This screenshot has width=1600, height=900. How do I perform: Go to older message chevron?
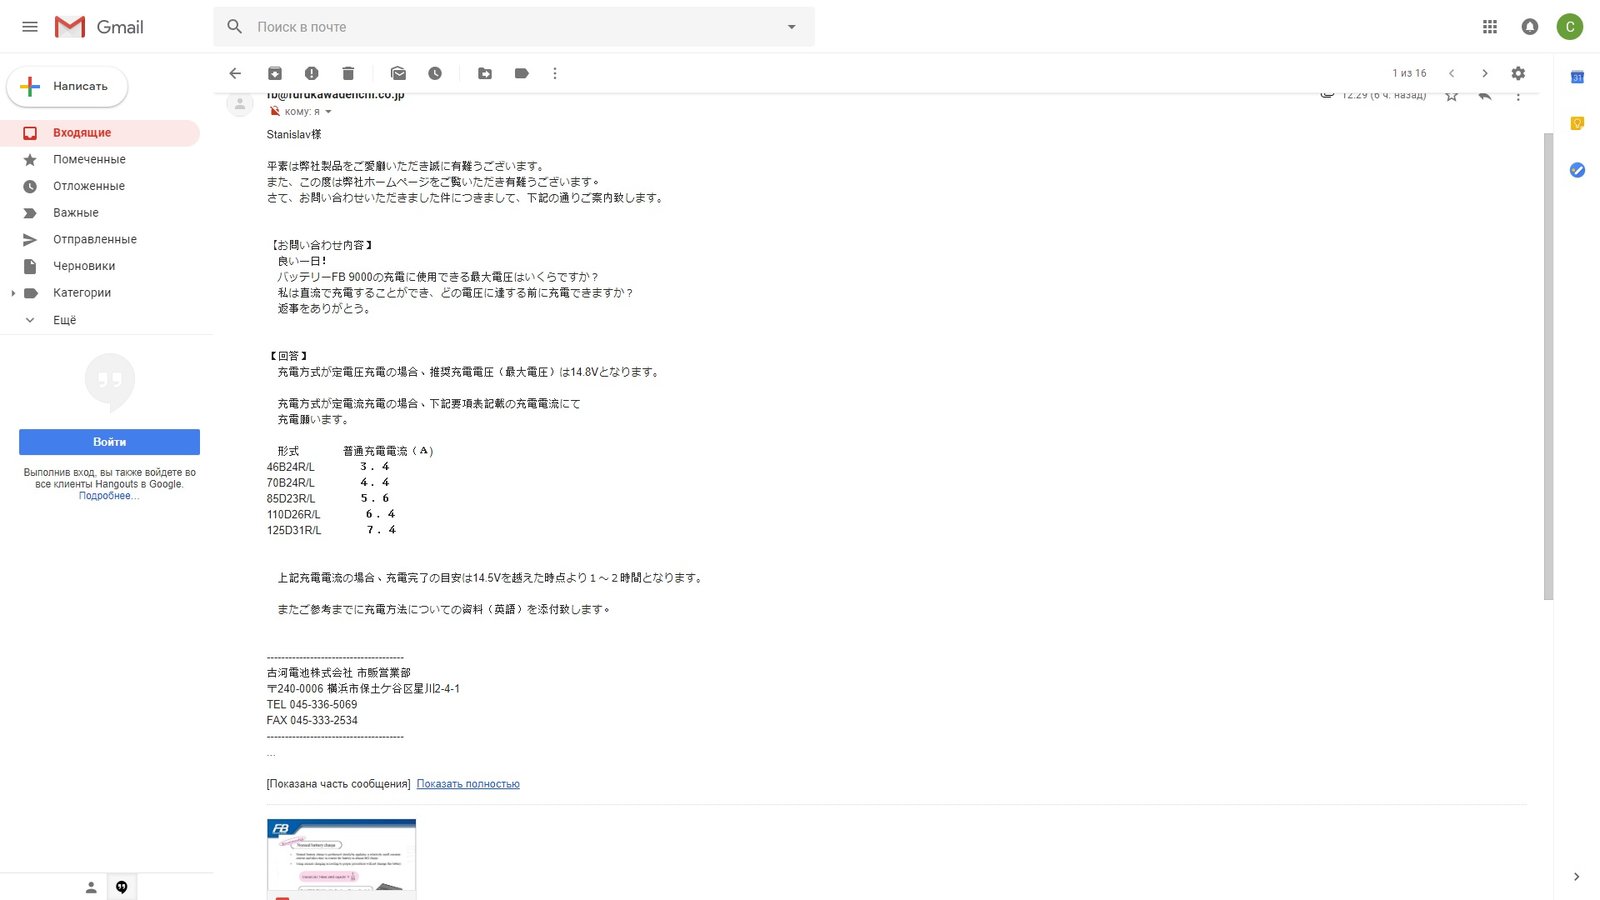click(1485, 73)
